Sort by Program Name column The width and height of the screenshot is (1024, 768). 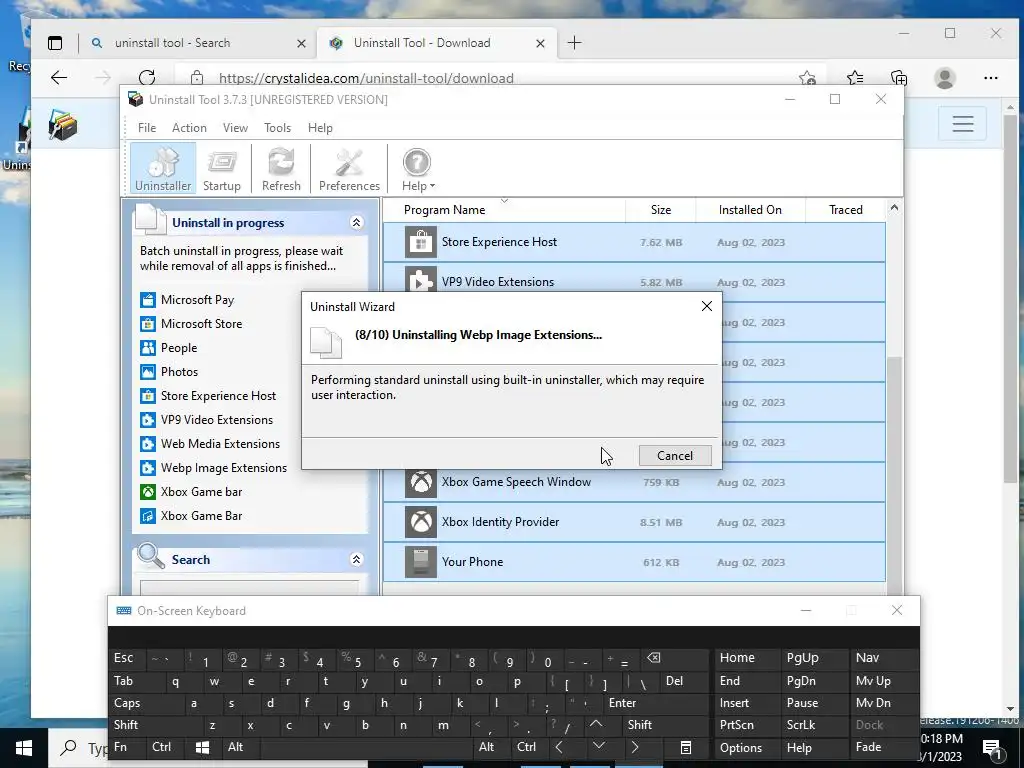click(504, 210)
